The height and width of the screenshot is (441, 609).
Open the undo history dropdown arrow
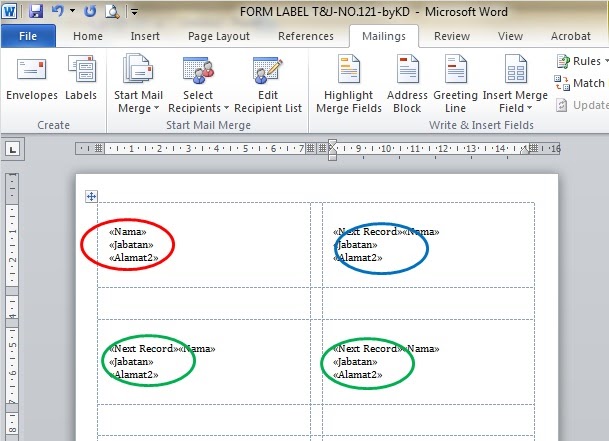click(73, 11)
